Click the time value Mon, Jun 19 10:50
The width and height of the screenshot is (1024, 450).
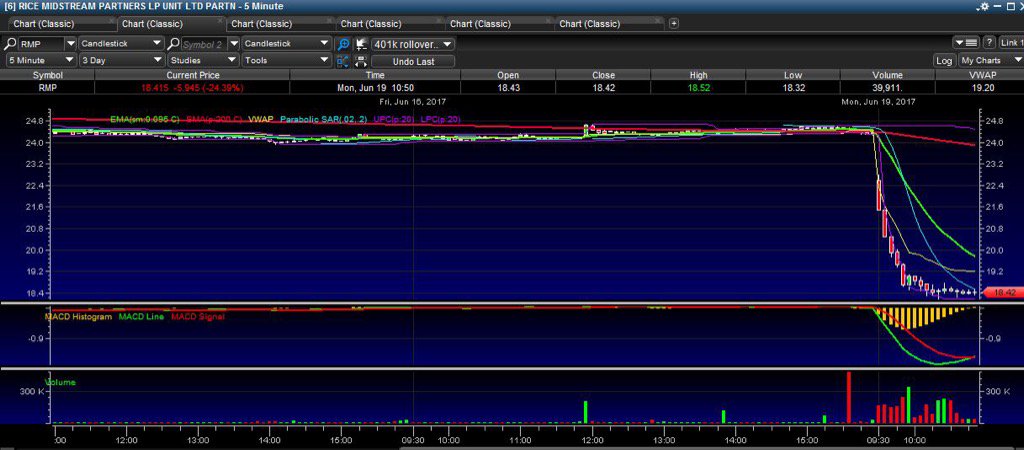click(376, 87)
